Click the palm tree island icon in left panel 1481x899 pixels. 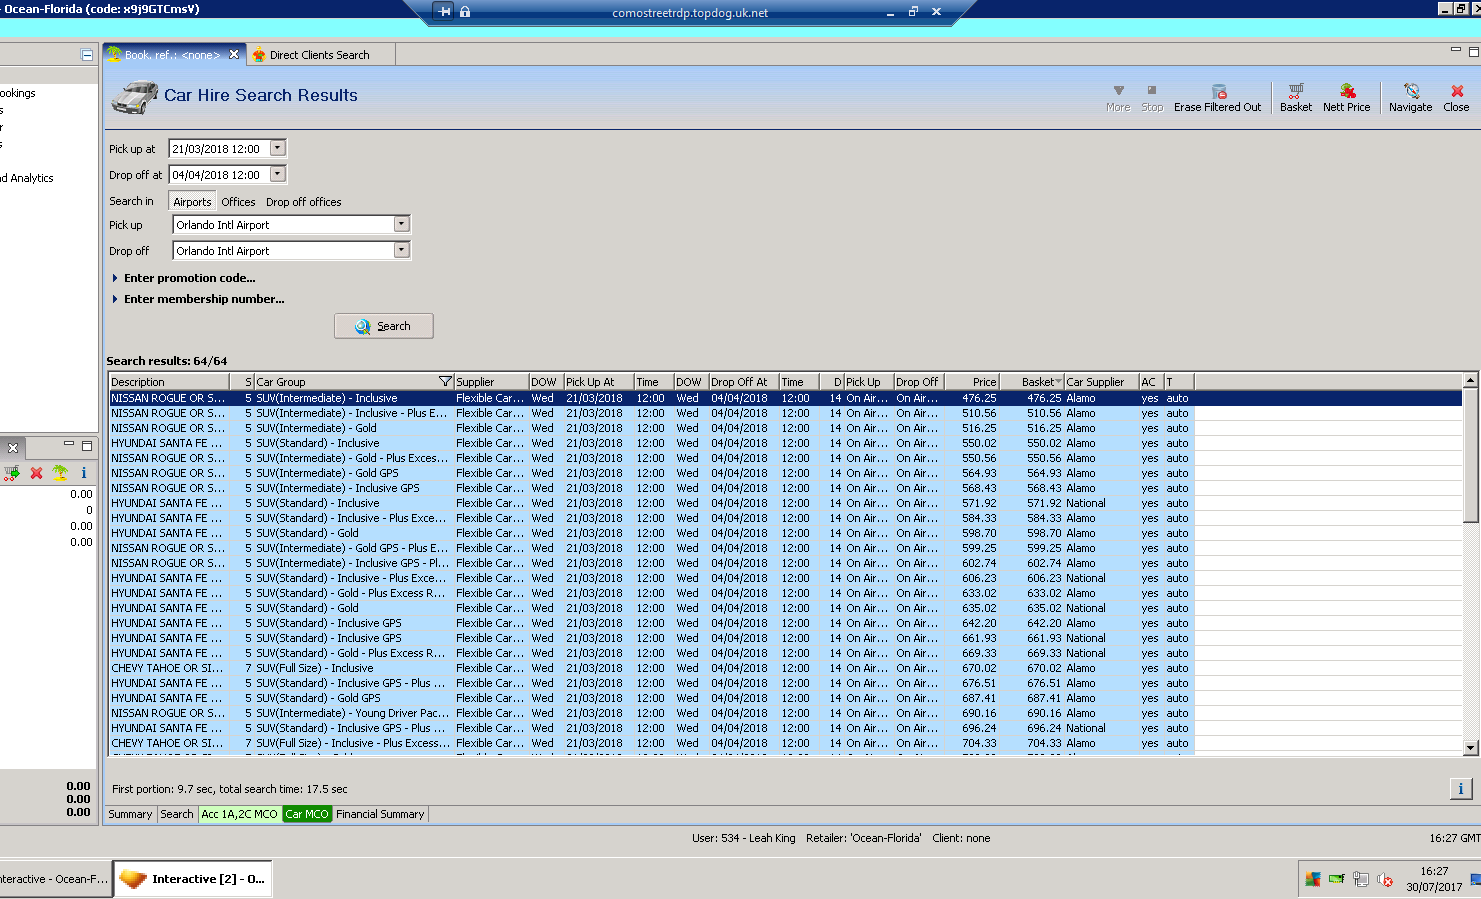tap(60, 473)
